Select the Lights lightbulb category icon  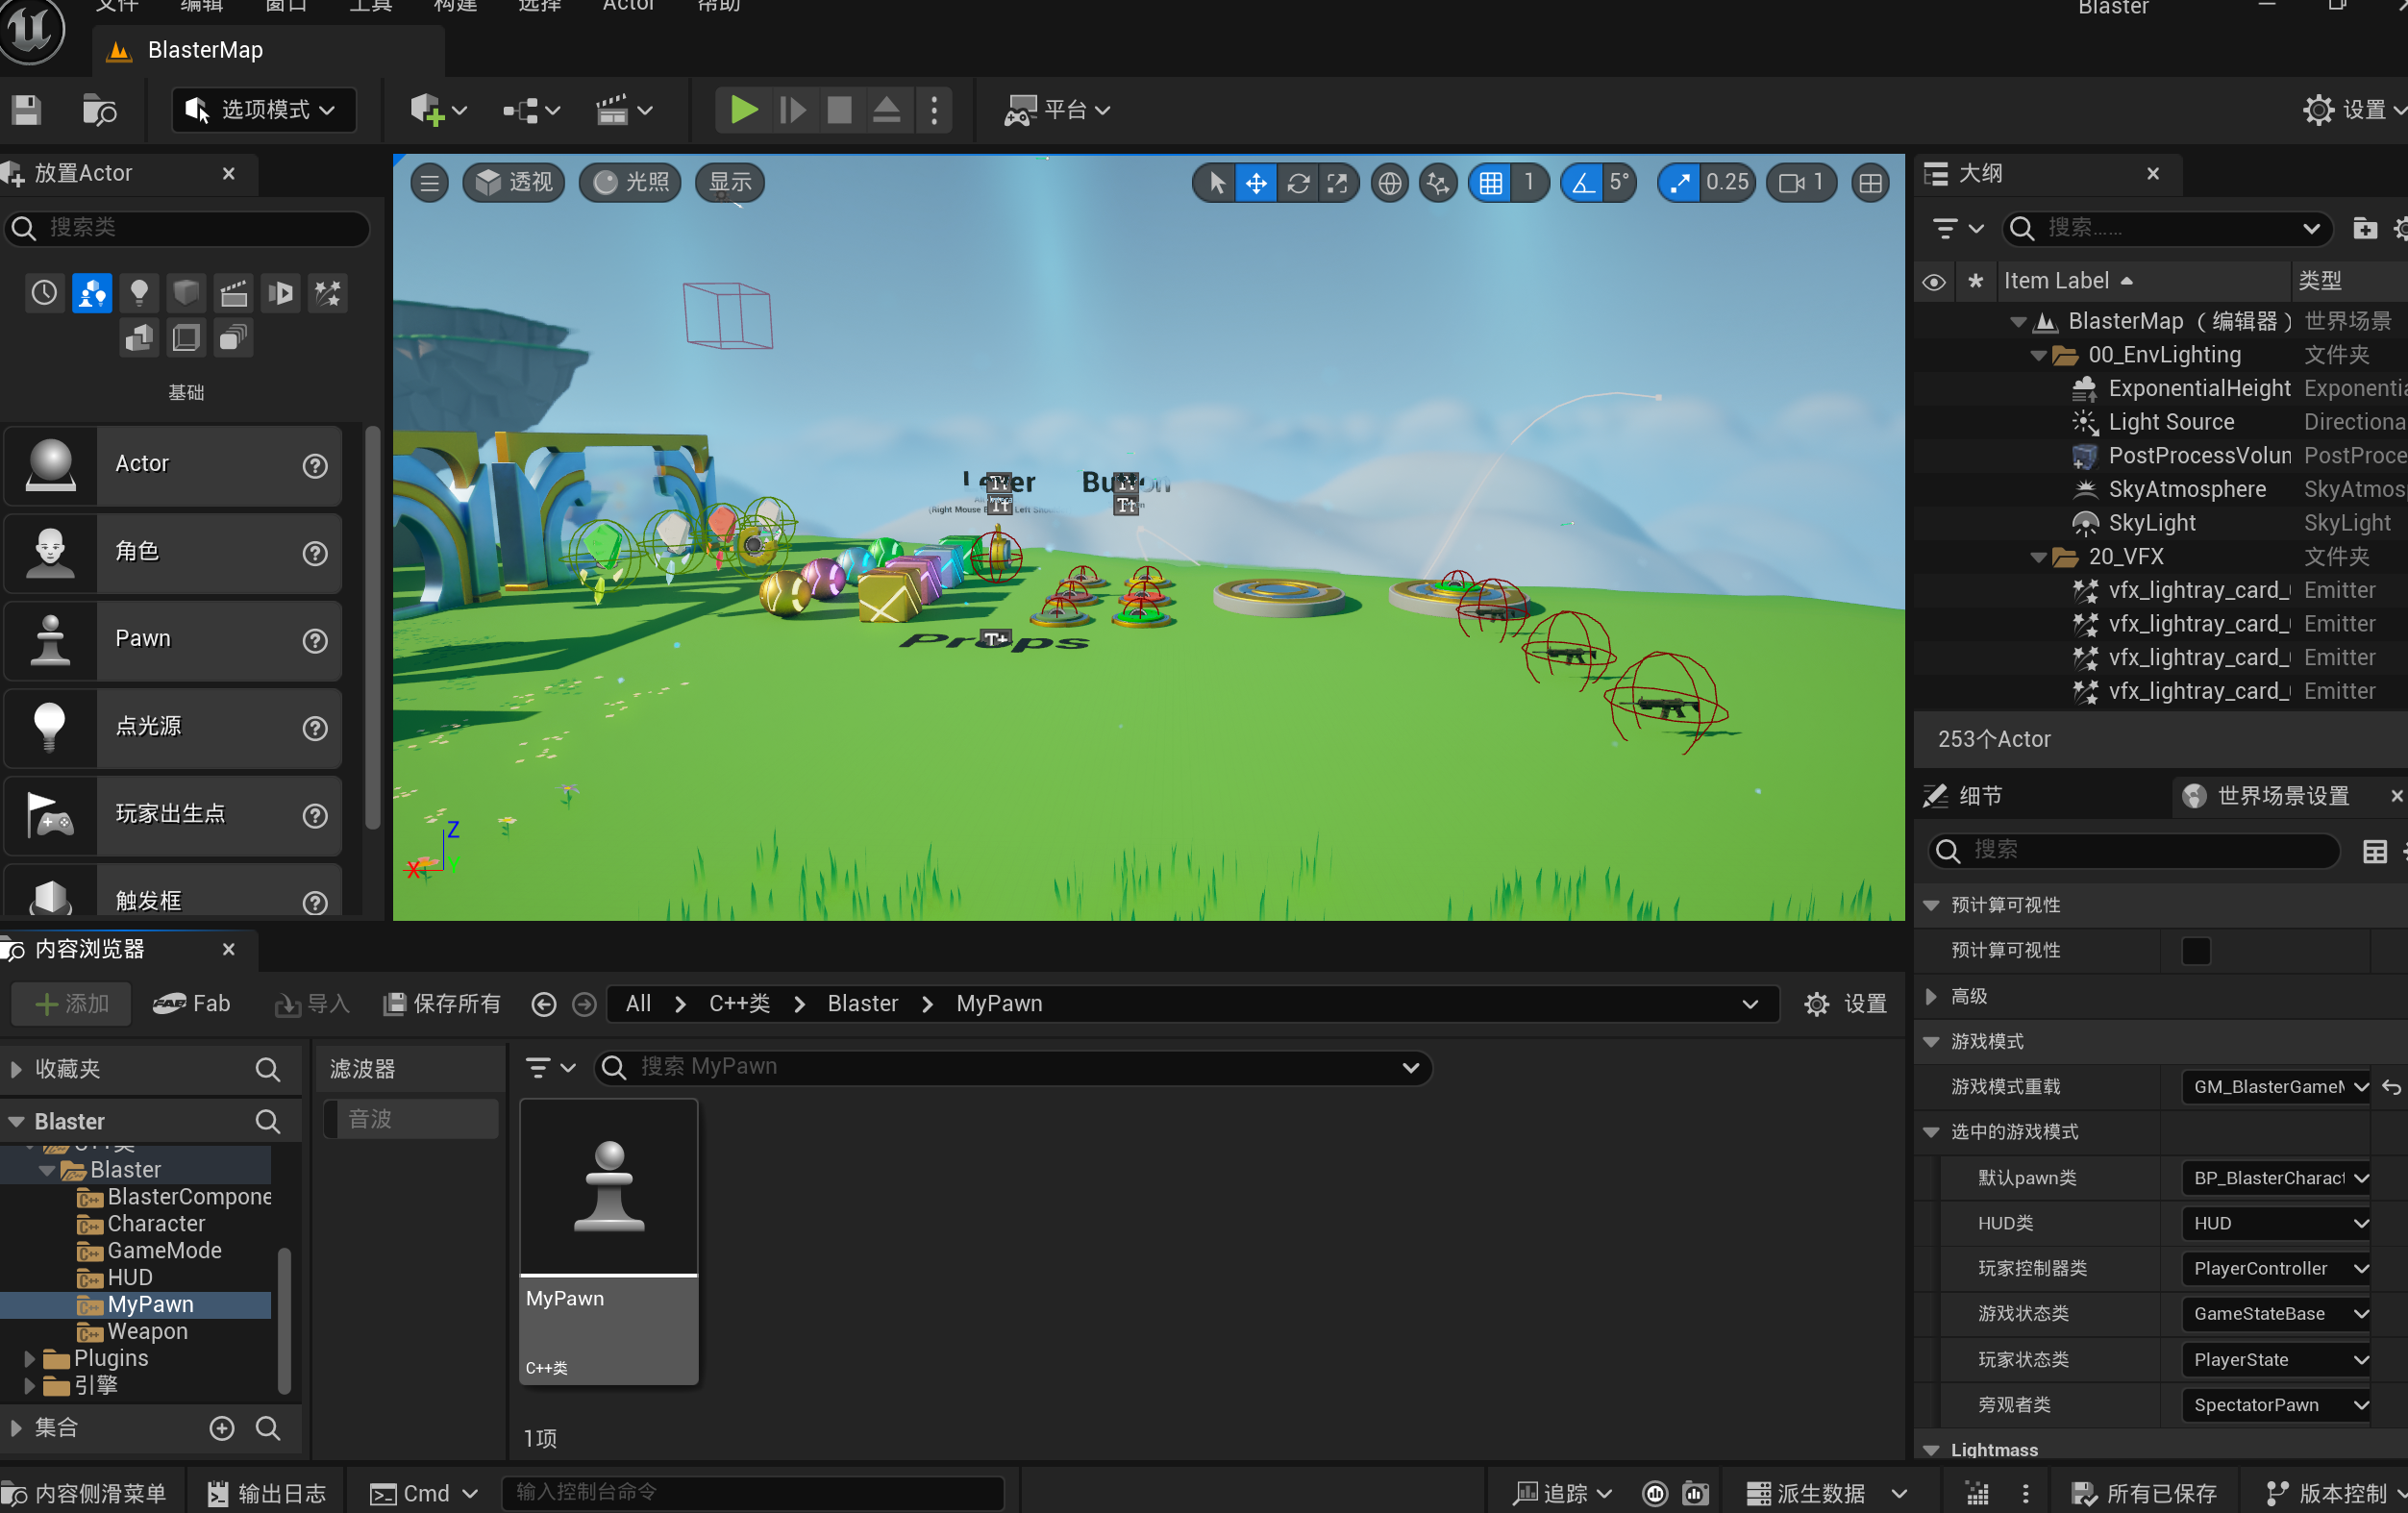tap(139, 293)
